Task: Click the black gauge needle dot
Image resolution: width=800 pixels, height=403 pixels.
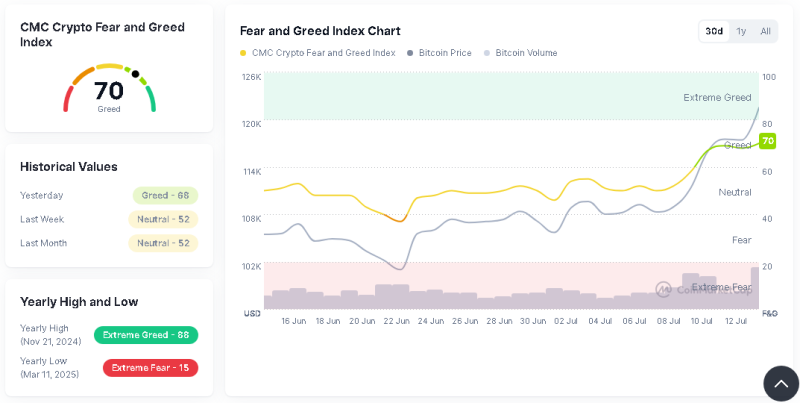Action: click(x=135, y=74)
